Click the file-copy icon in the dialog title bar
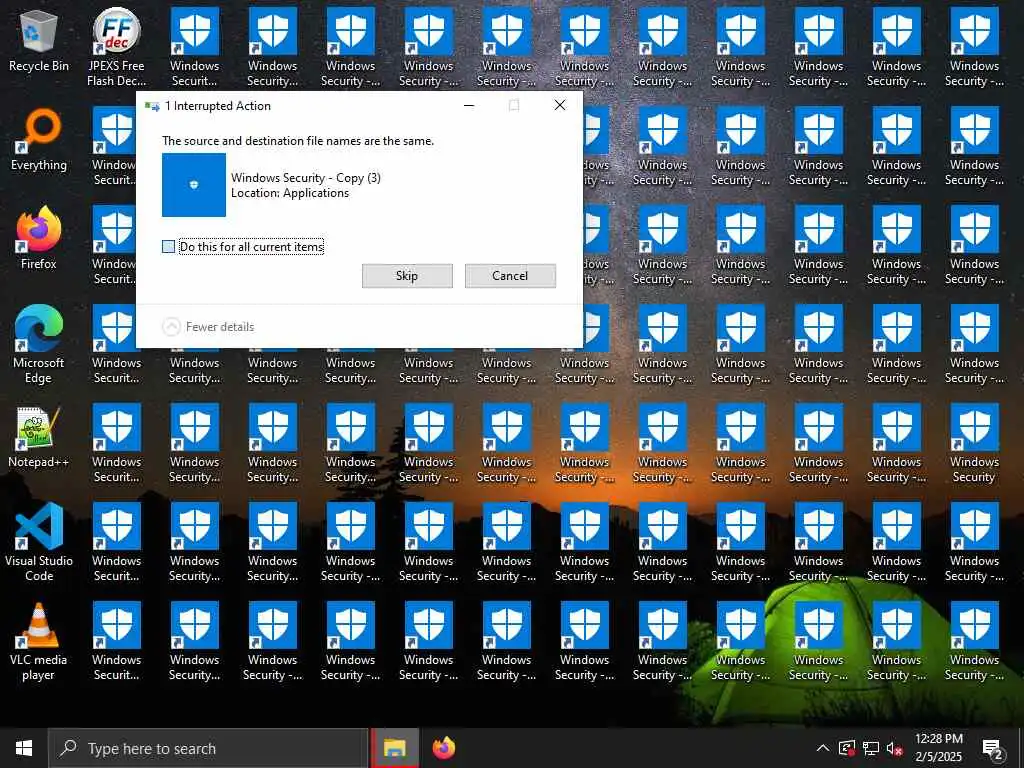The width and height of the screenshot is (1024, 768). tap(152, 106)
